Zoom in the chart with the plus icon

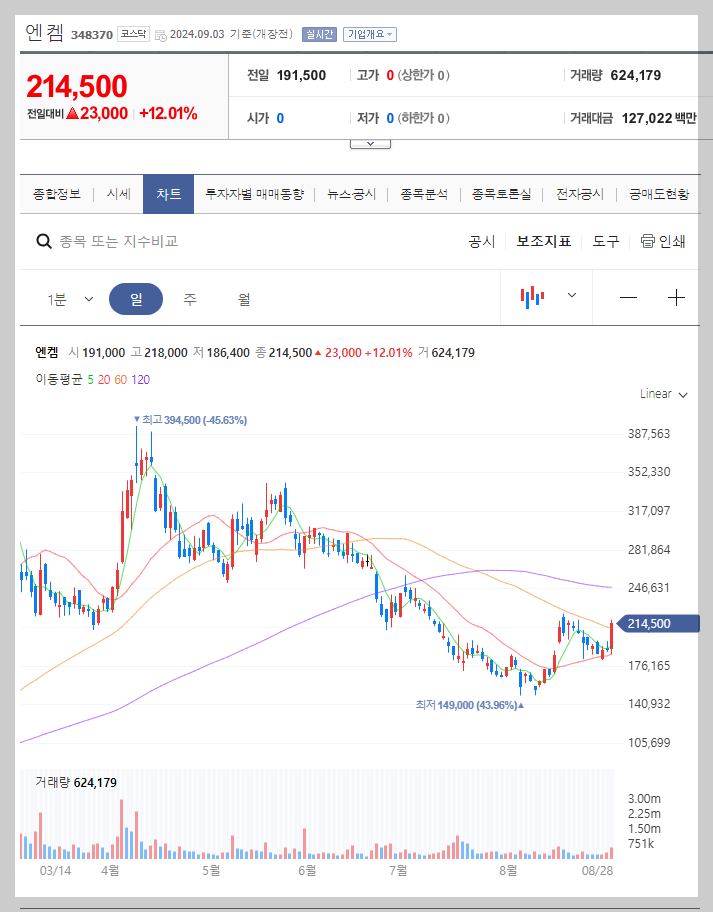(676, 297)
